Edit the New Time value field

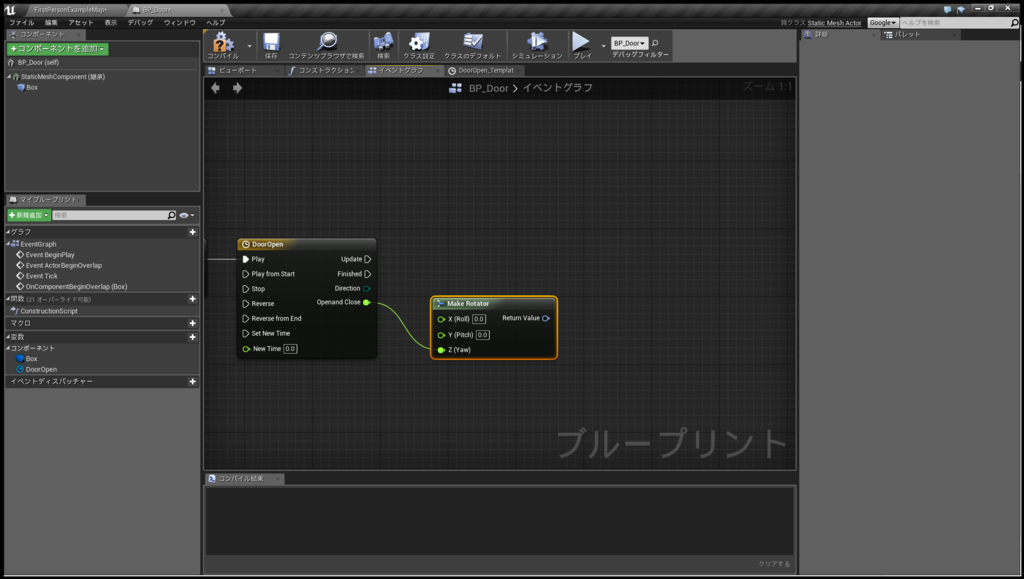[291, 349]
